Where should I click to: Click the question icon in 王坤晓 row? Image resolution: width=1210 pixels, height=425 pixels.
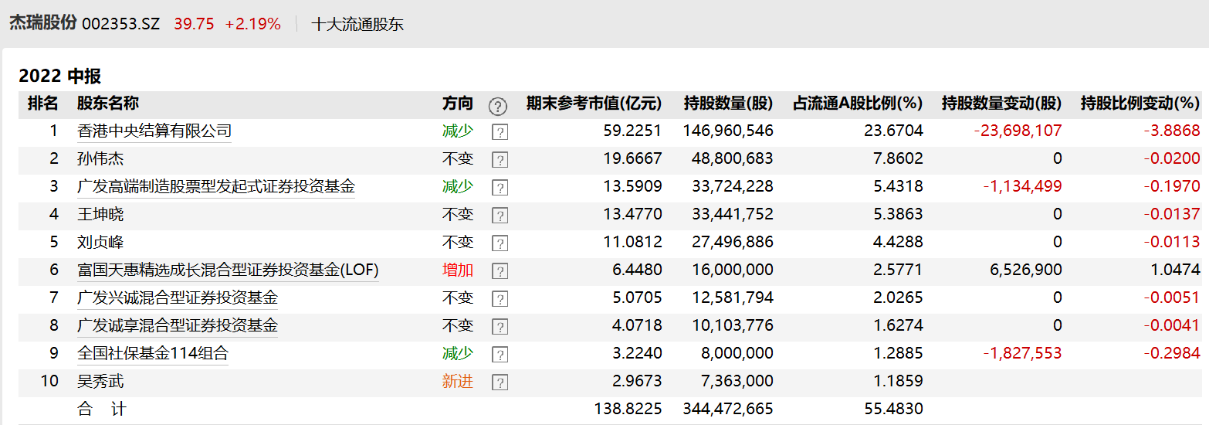[x=499, y=215]
